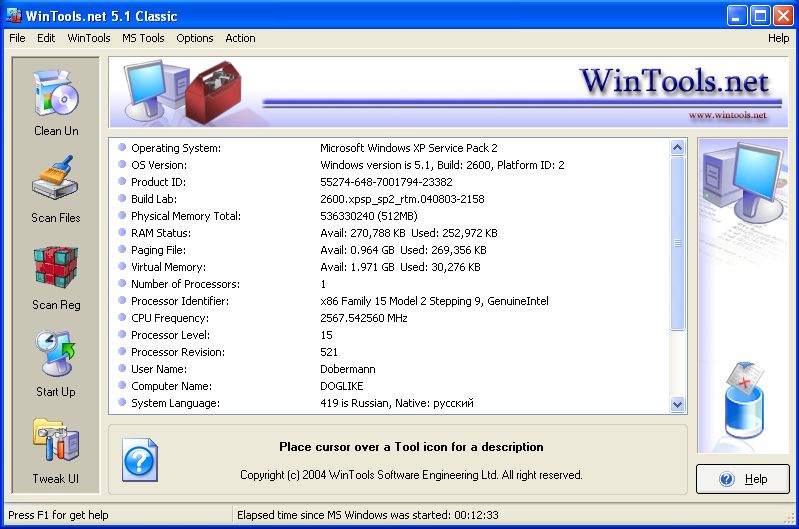
Task: Click Product ID value 55274-648-7001794-23382
Action: [x=386, y=182]
